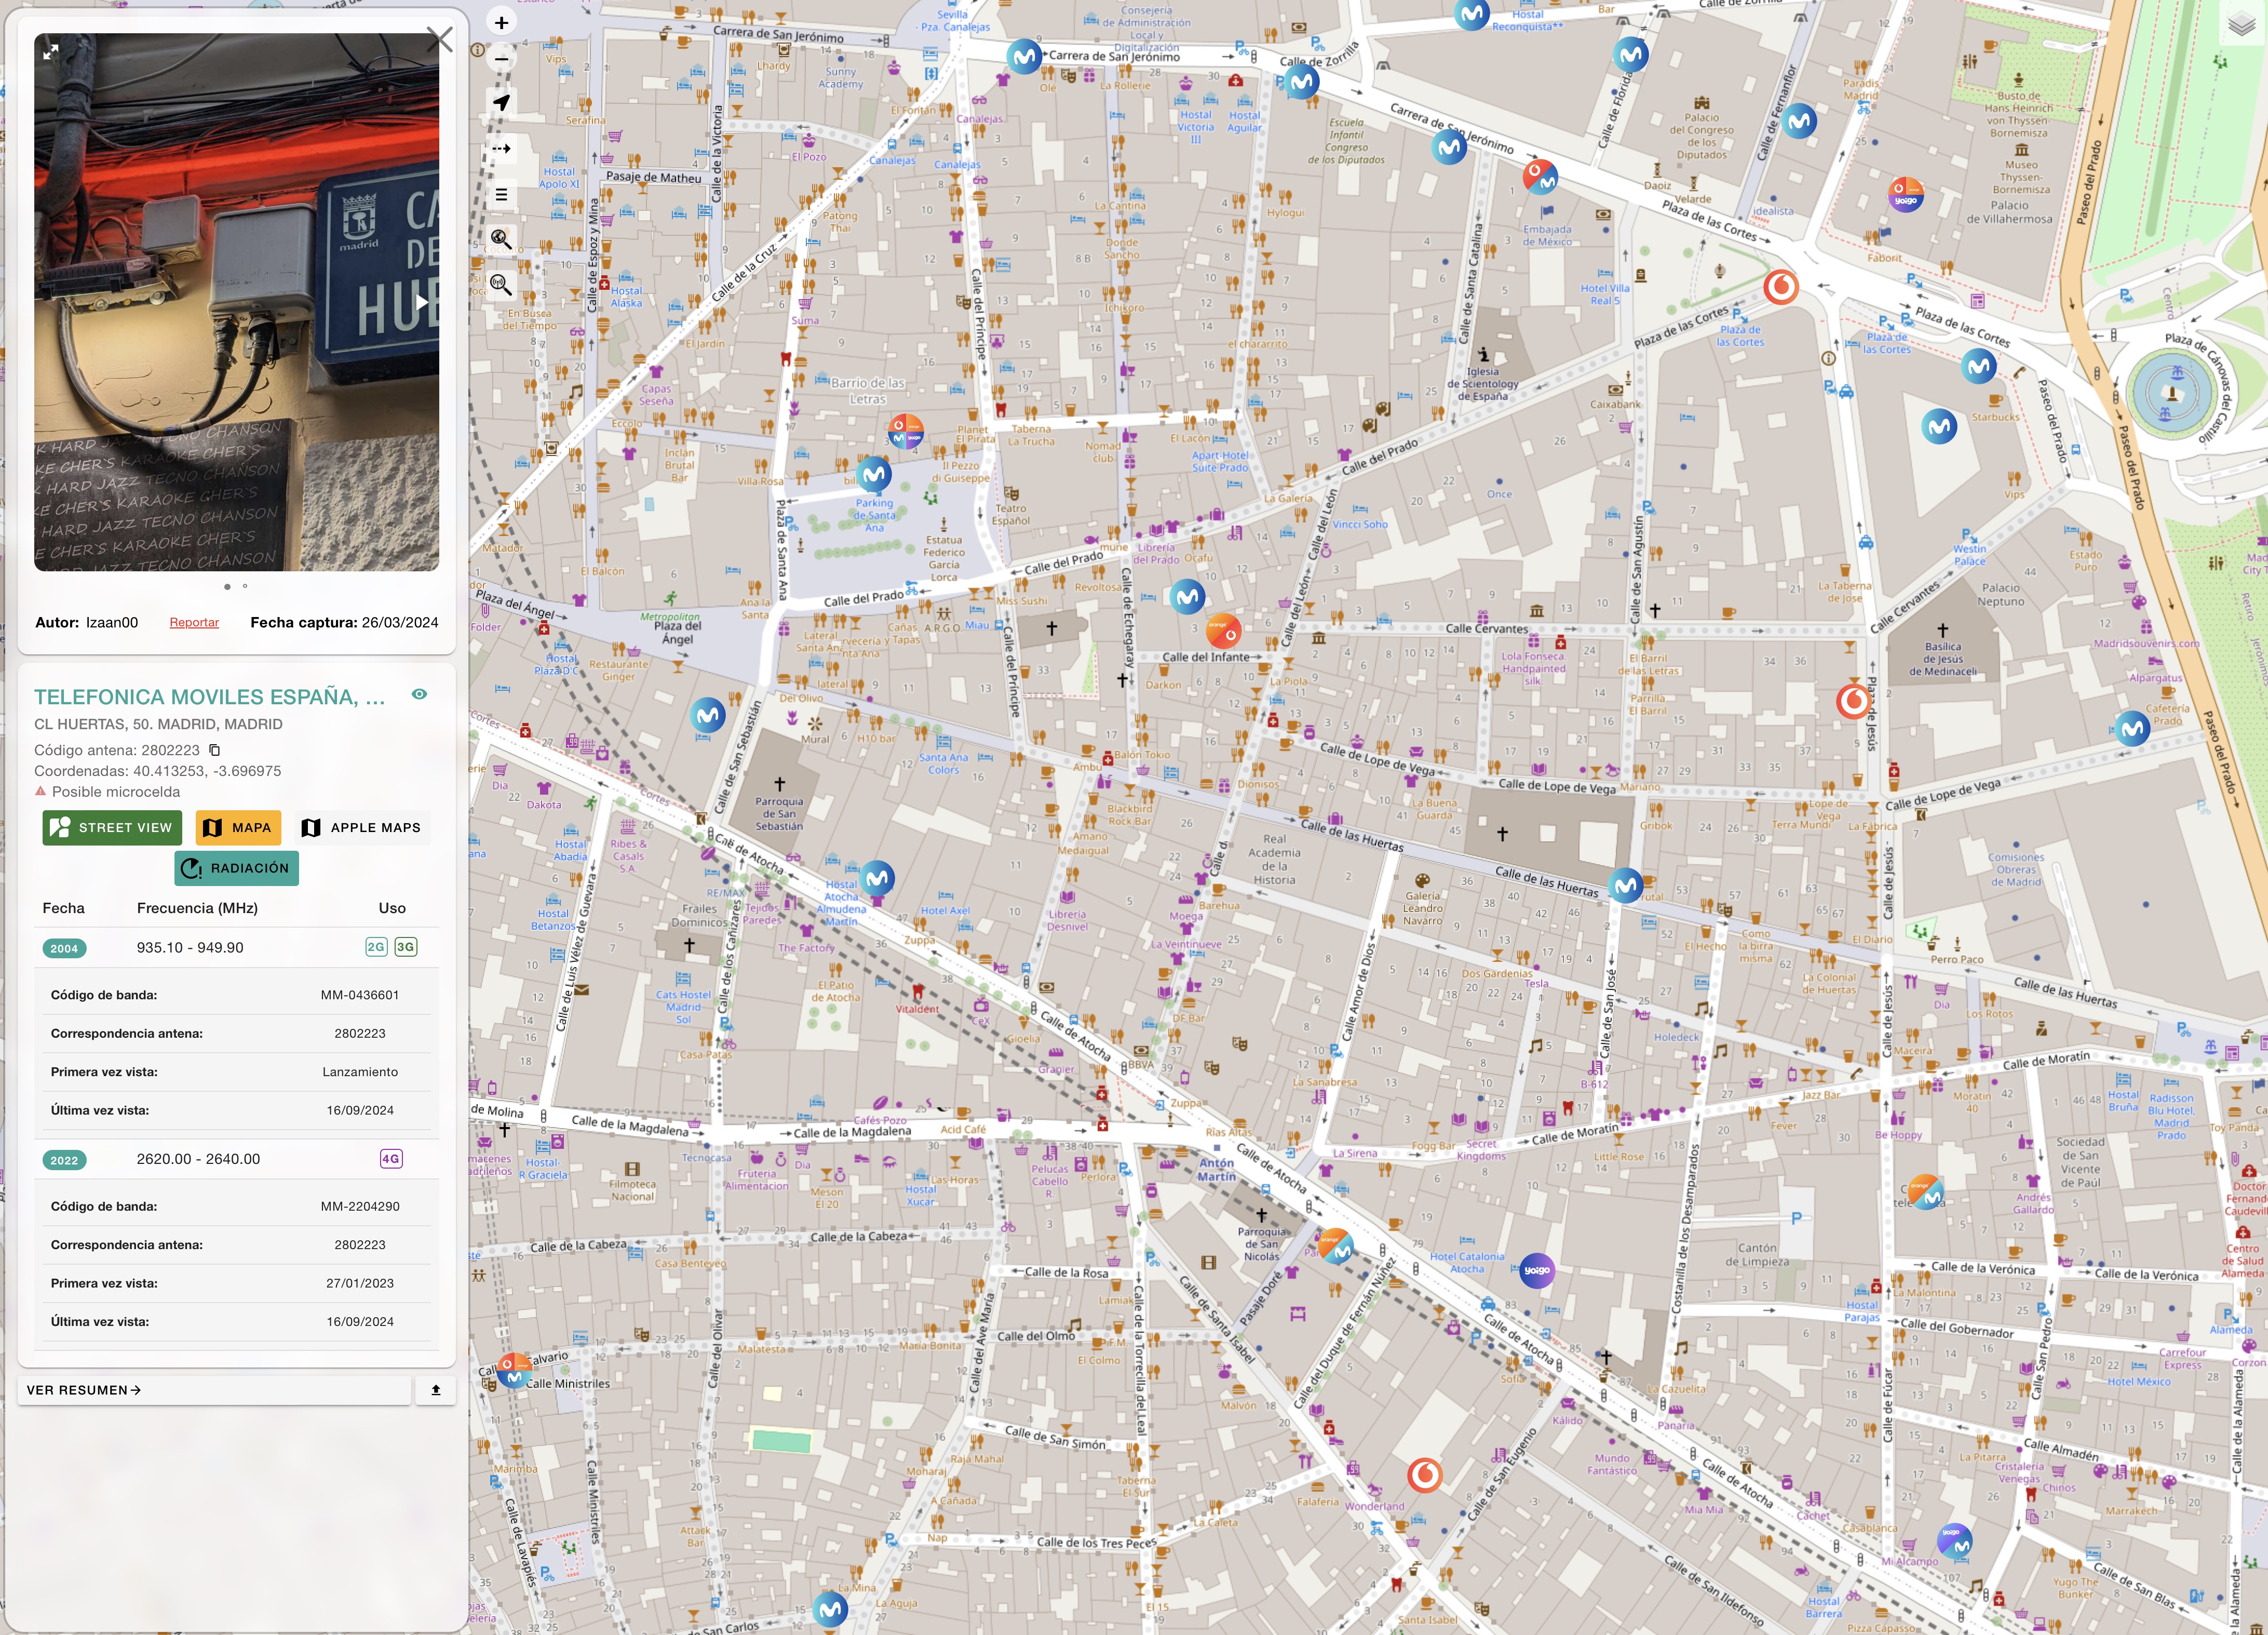Select Vodafone marker above Wonderland

[1425, 1474]
